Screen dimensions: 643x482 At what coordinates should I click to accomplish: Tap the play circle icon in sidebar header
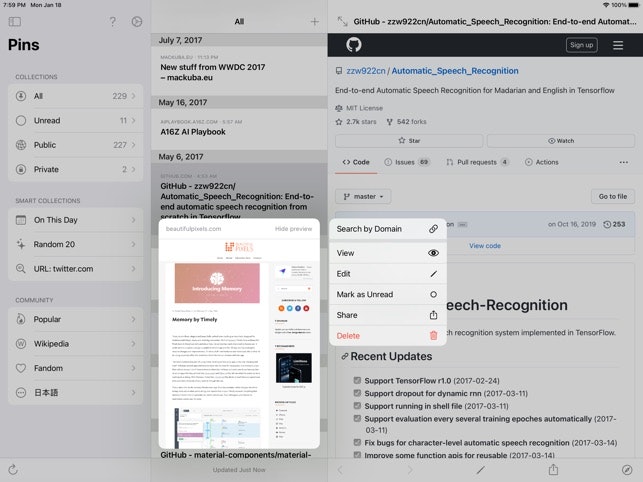pos(137,21)
